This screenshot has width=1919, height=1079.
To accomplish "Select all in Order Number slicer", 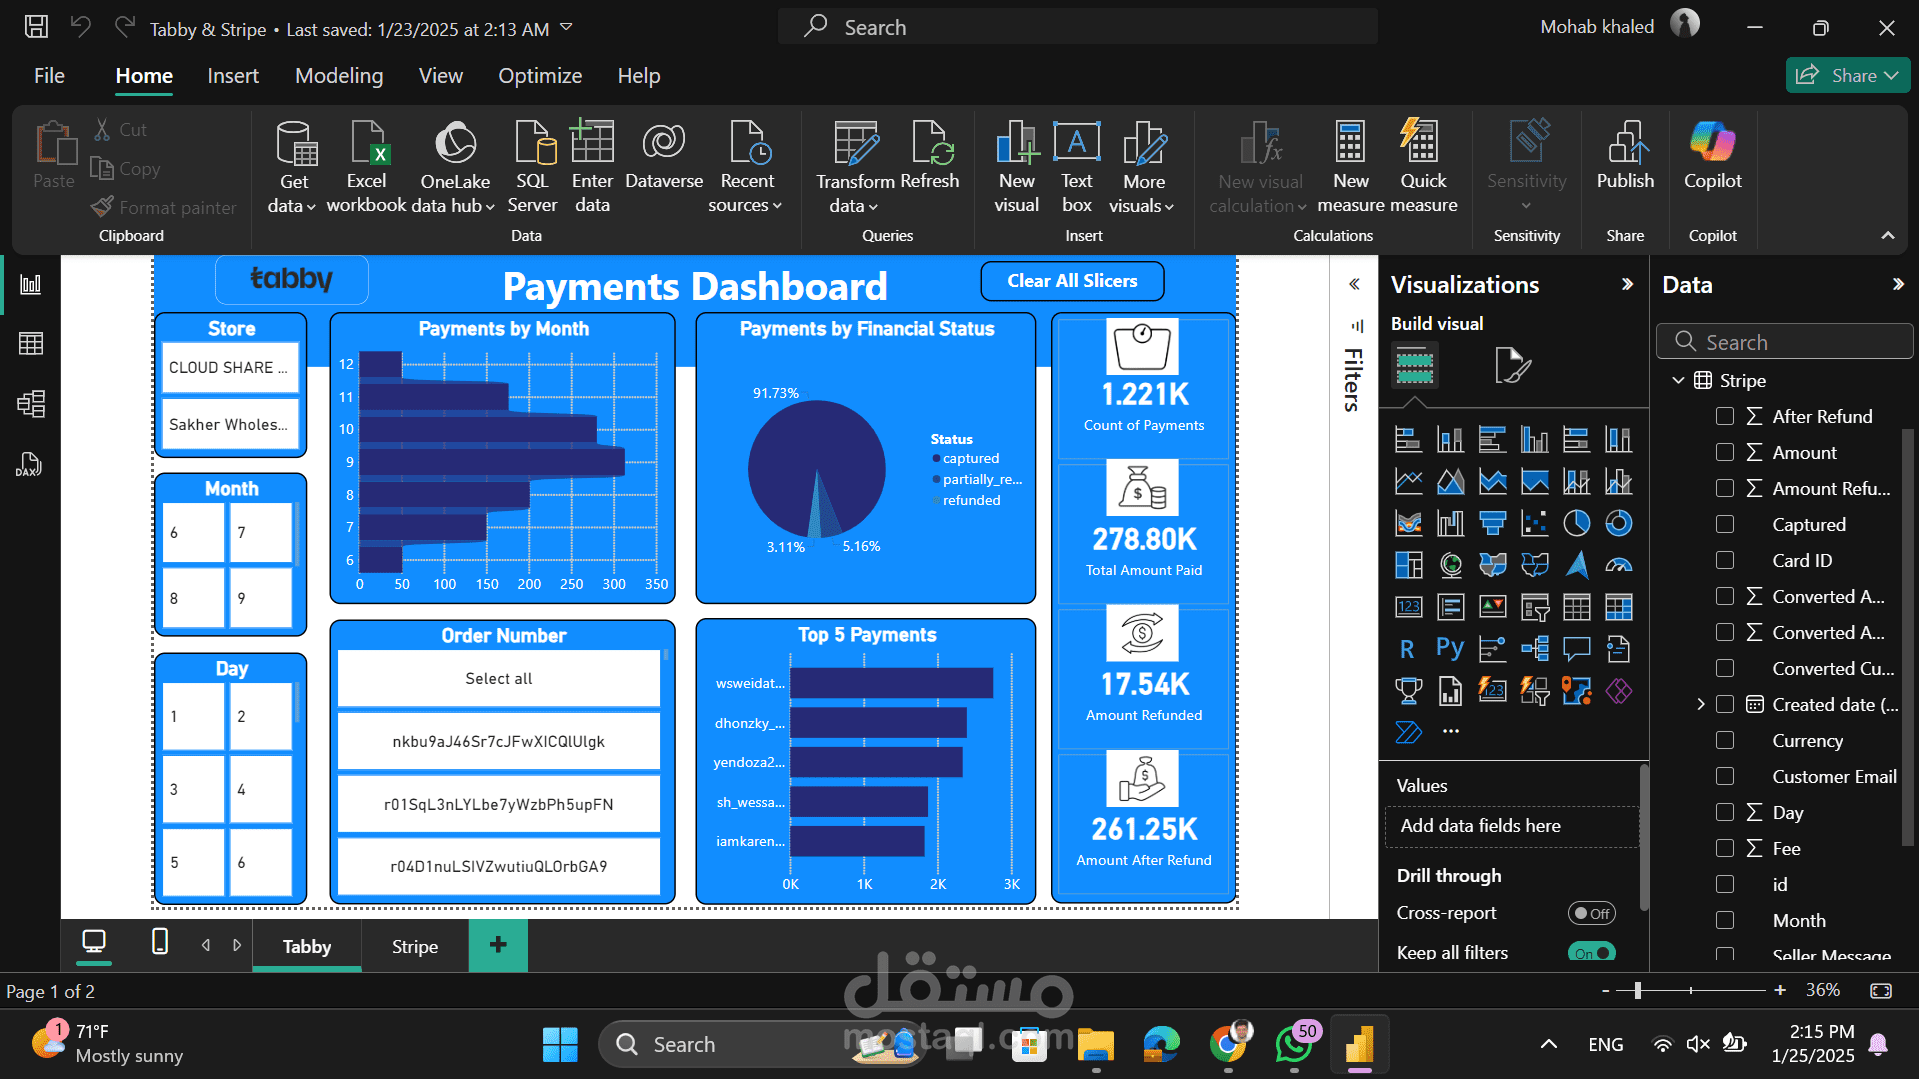I will tap(499, 678).
